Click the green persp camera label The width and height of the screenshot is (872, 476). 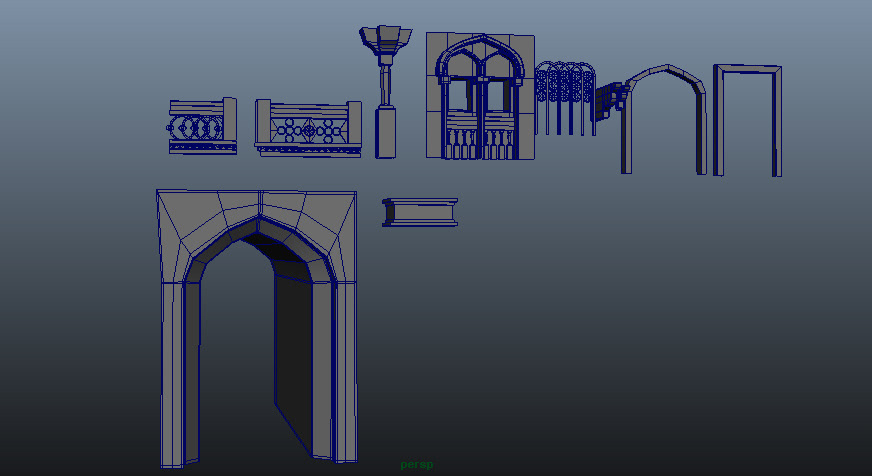point(417,464)
